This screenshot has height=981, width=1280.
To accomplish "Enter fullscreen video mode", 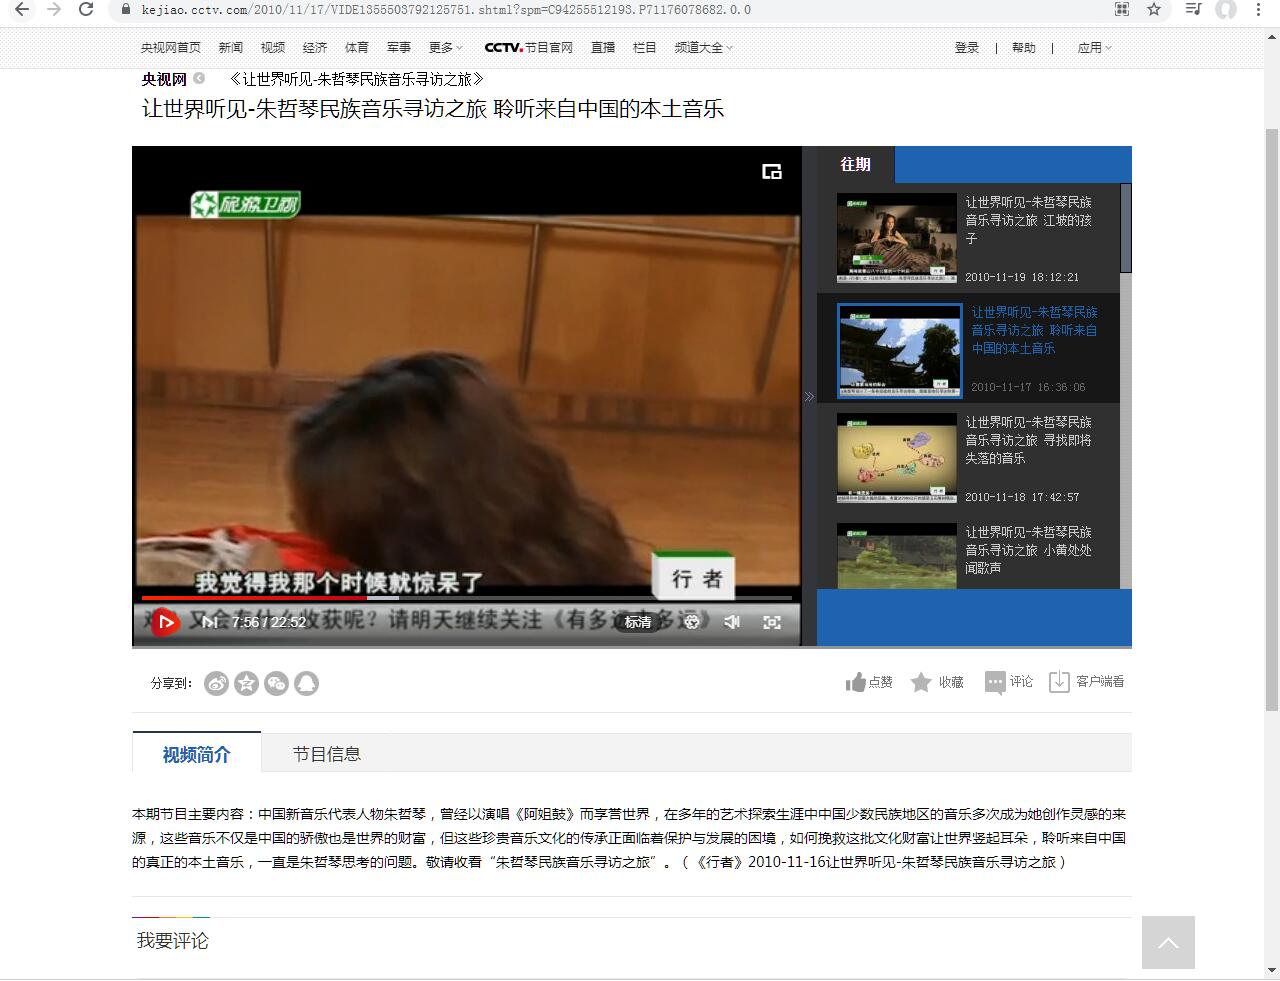I will [x=772, y=622].
